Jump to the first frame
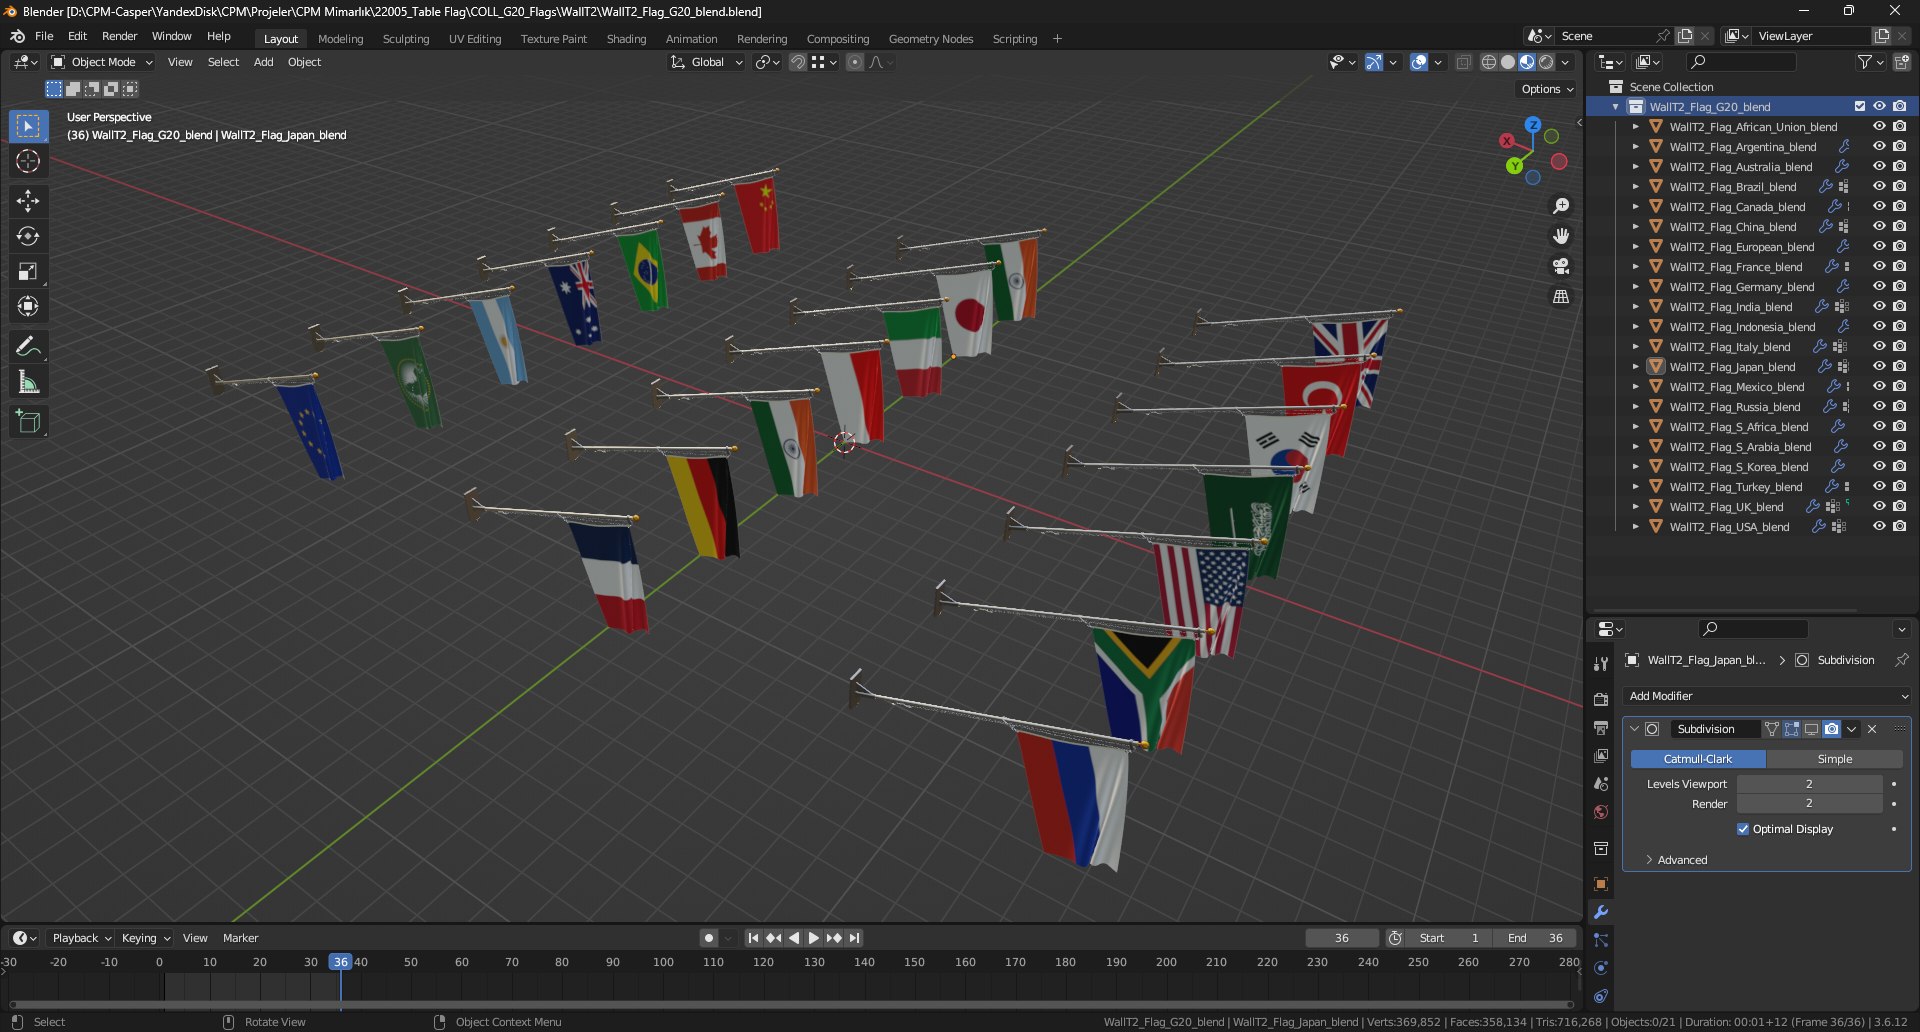1920x1032 pixels. coord(753,938)
